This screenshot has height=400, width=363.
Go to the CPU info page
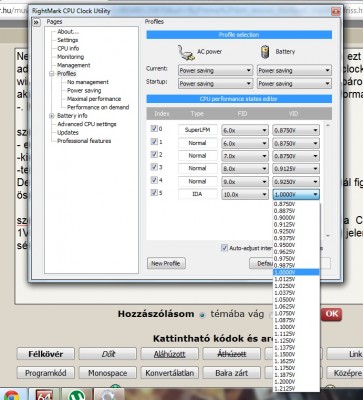pyautogui.click(x=68, y=48)
